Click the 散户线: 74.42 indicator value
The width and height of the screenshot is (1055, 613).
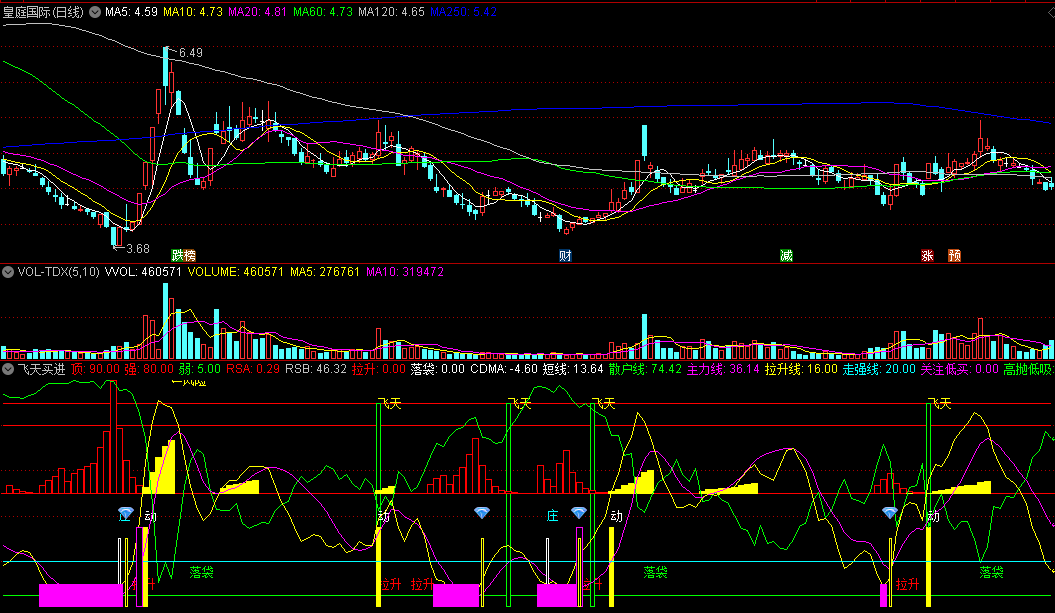(x=645, y=369)
